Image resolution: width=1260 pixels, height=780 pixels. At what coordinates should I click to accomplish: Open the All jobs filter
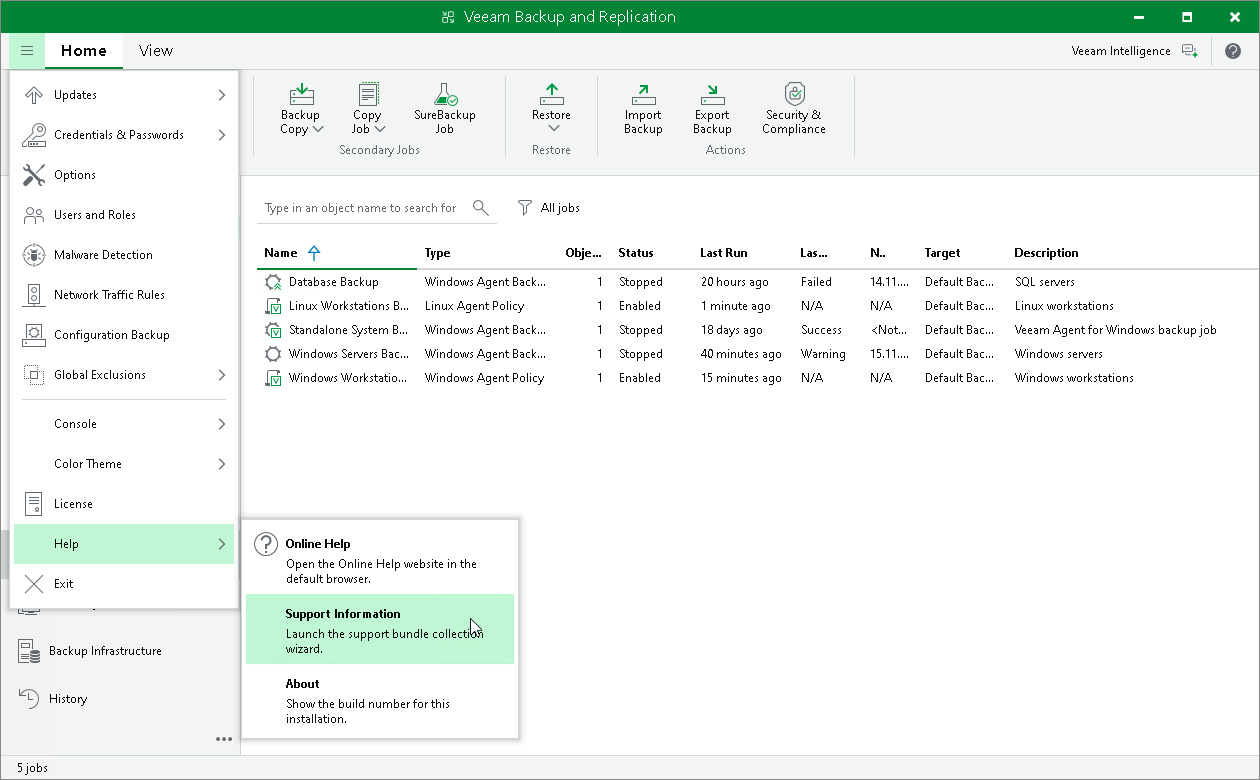(549, 208)
